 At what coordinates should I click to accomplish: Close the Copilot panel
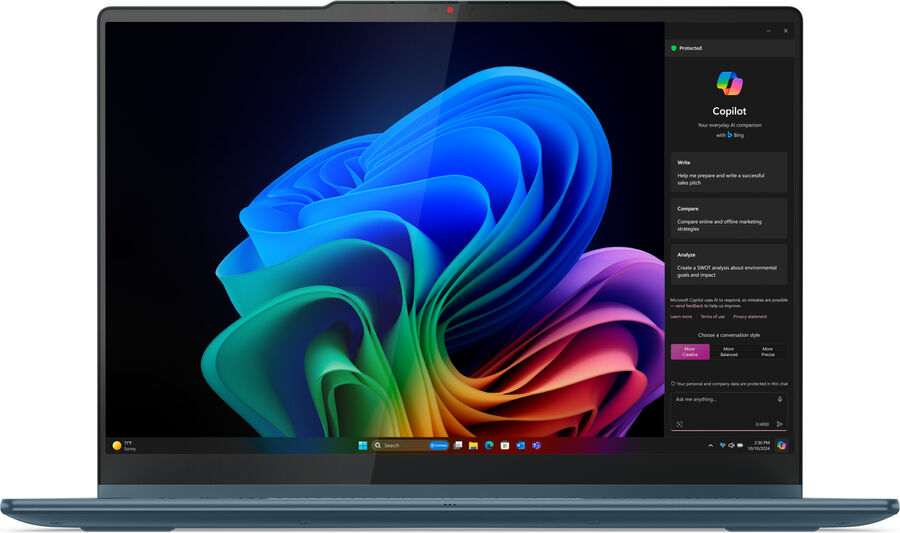point(786,31)
